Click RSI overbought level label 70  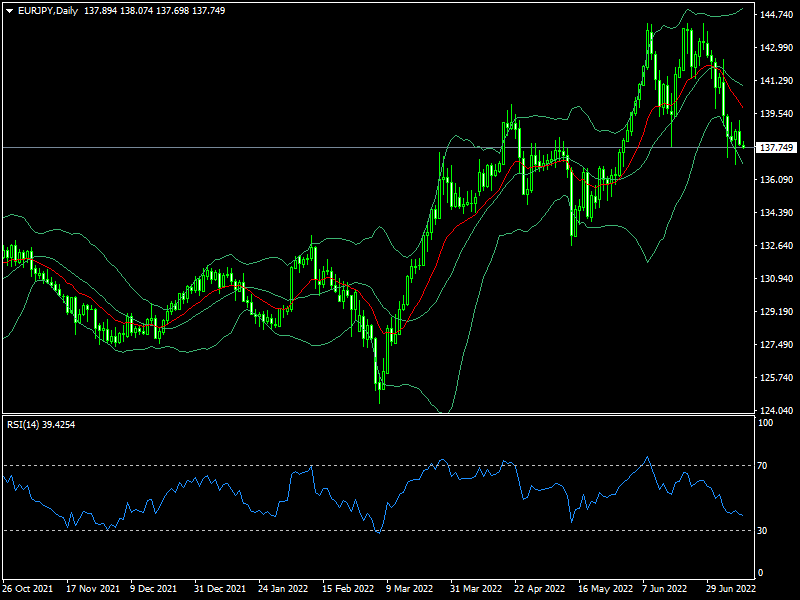762,465
